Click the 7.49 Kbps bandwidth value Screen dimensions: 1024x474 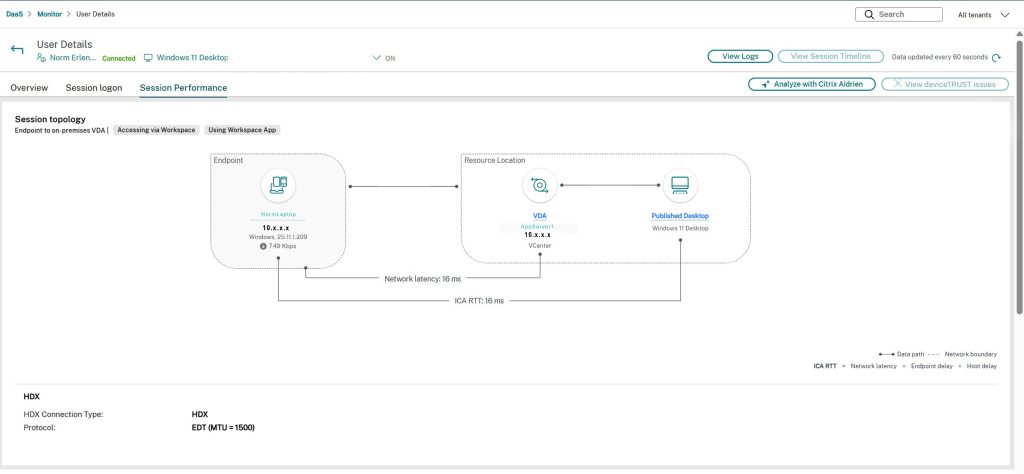[283, 247]
